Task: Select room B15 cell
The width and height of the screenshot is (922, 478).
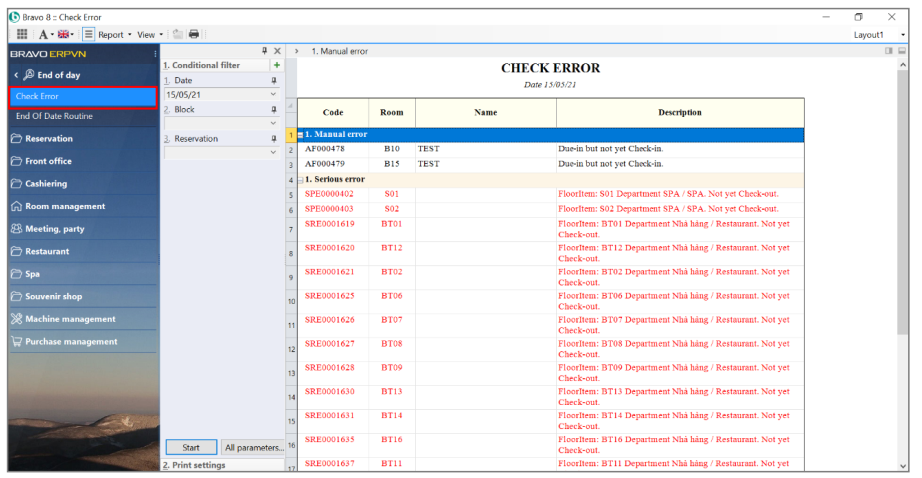Action: [x=392, y=164]
